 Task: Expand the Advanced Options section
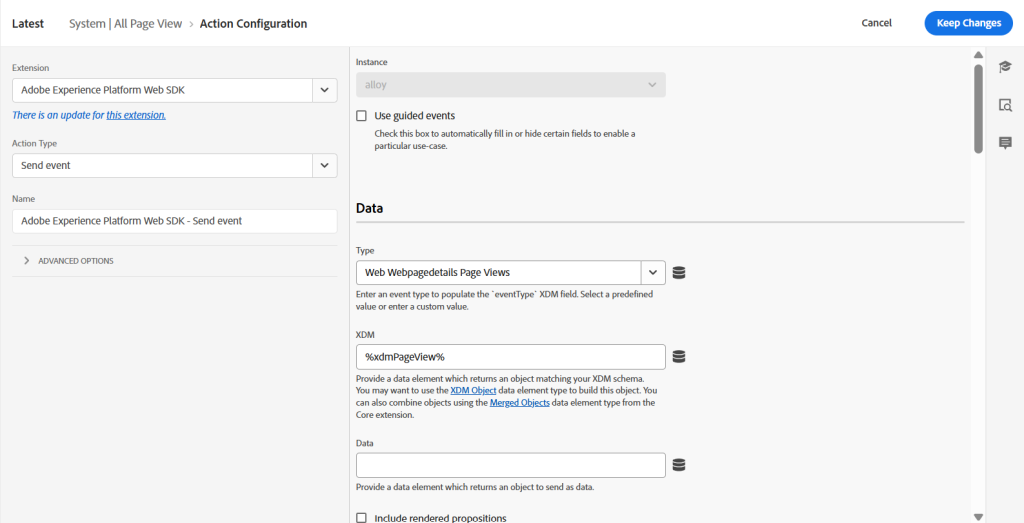69,261
